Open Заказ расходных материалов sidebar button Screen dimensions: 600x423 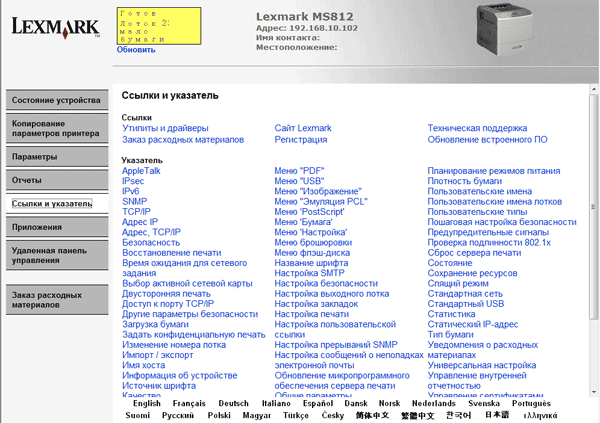click(57, 300)
